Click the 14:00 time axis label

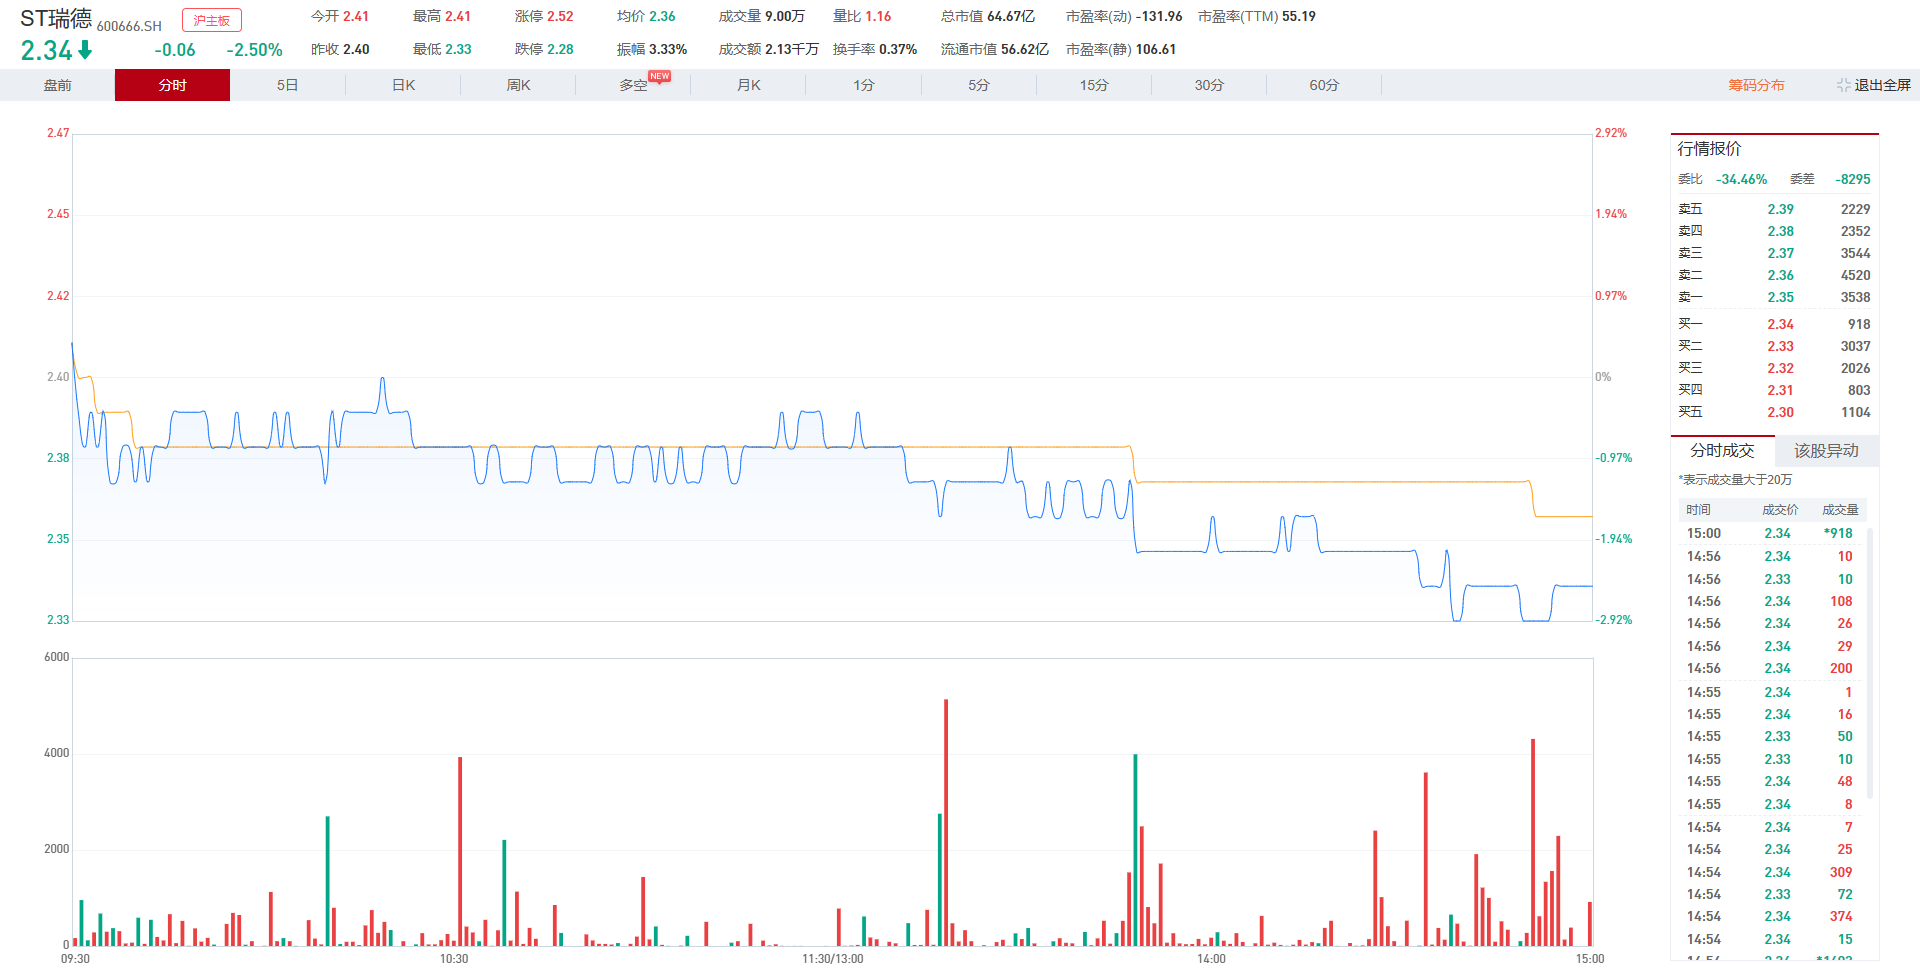pyautogui.click(x=1211, y=959)
